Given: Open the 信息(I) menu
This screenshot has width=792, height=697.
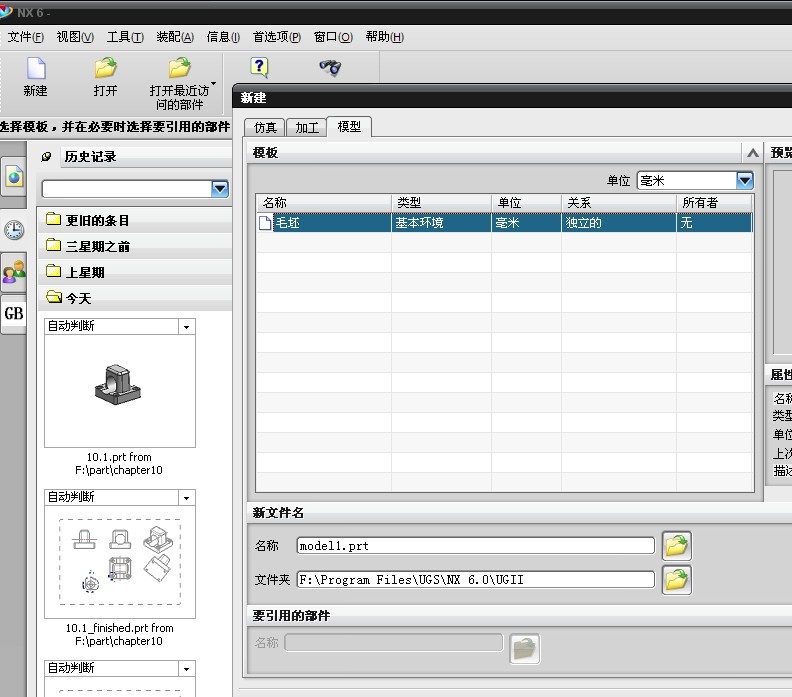Looking at the screenshot, I should point(223,37).
